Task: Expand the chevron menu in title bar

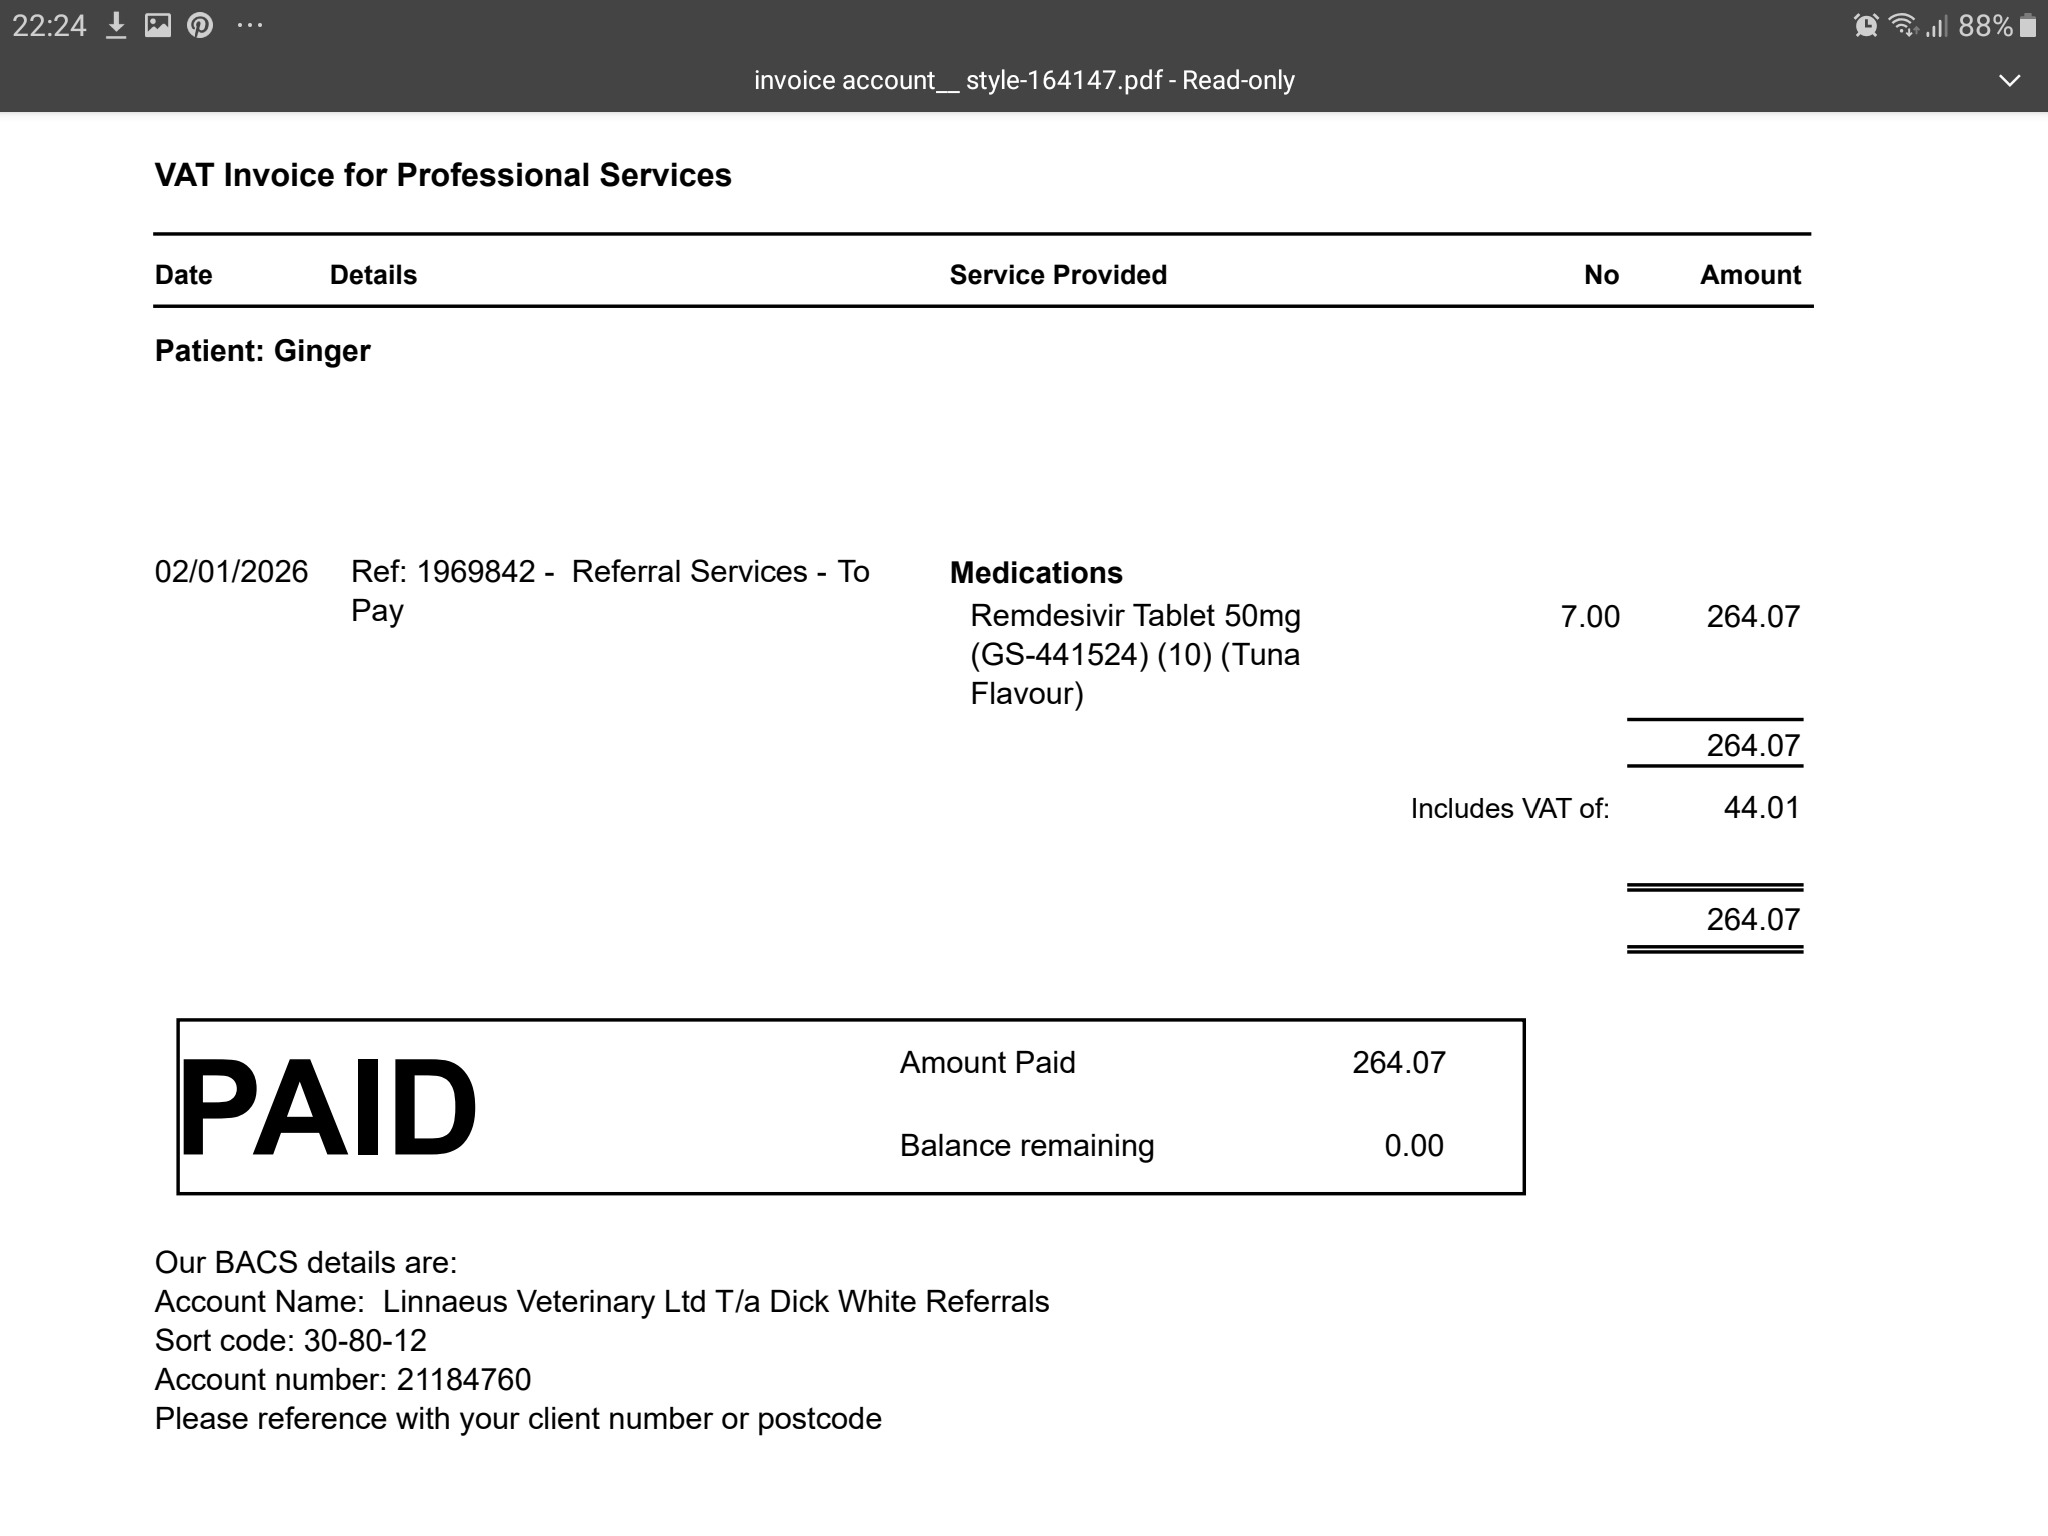Action: tap(2009, 81)
